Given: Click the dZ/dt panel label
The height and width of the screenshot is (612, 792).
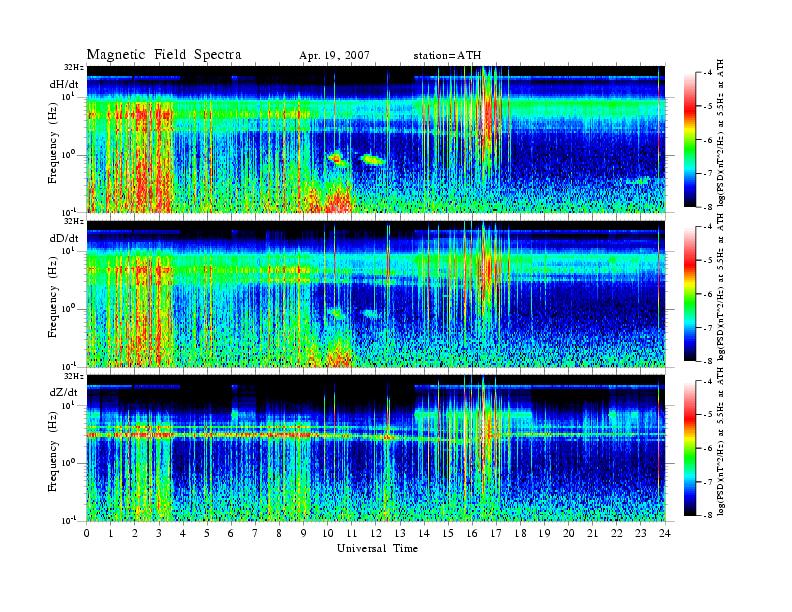Looking at the screenshot, I should pyautogui.click(x=64, y=392).
